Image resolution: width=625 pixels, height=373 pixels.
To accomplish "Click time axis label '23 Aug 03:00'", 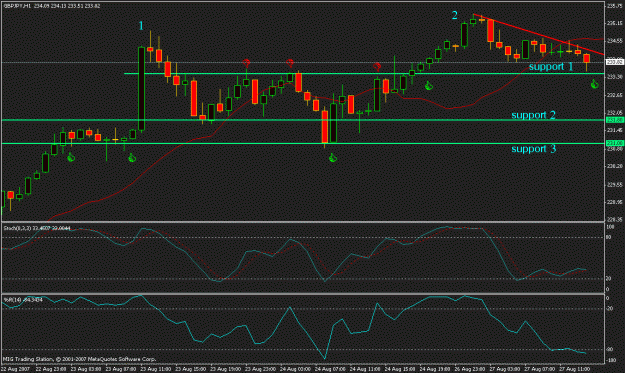I will click(85, 369).
